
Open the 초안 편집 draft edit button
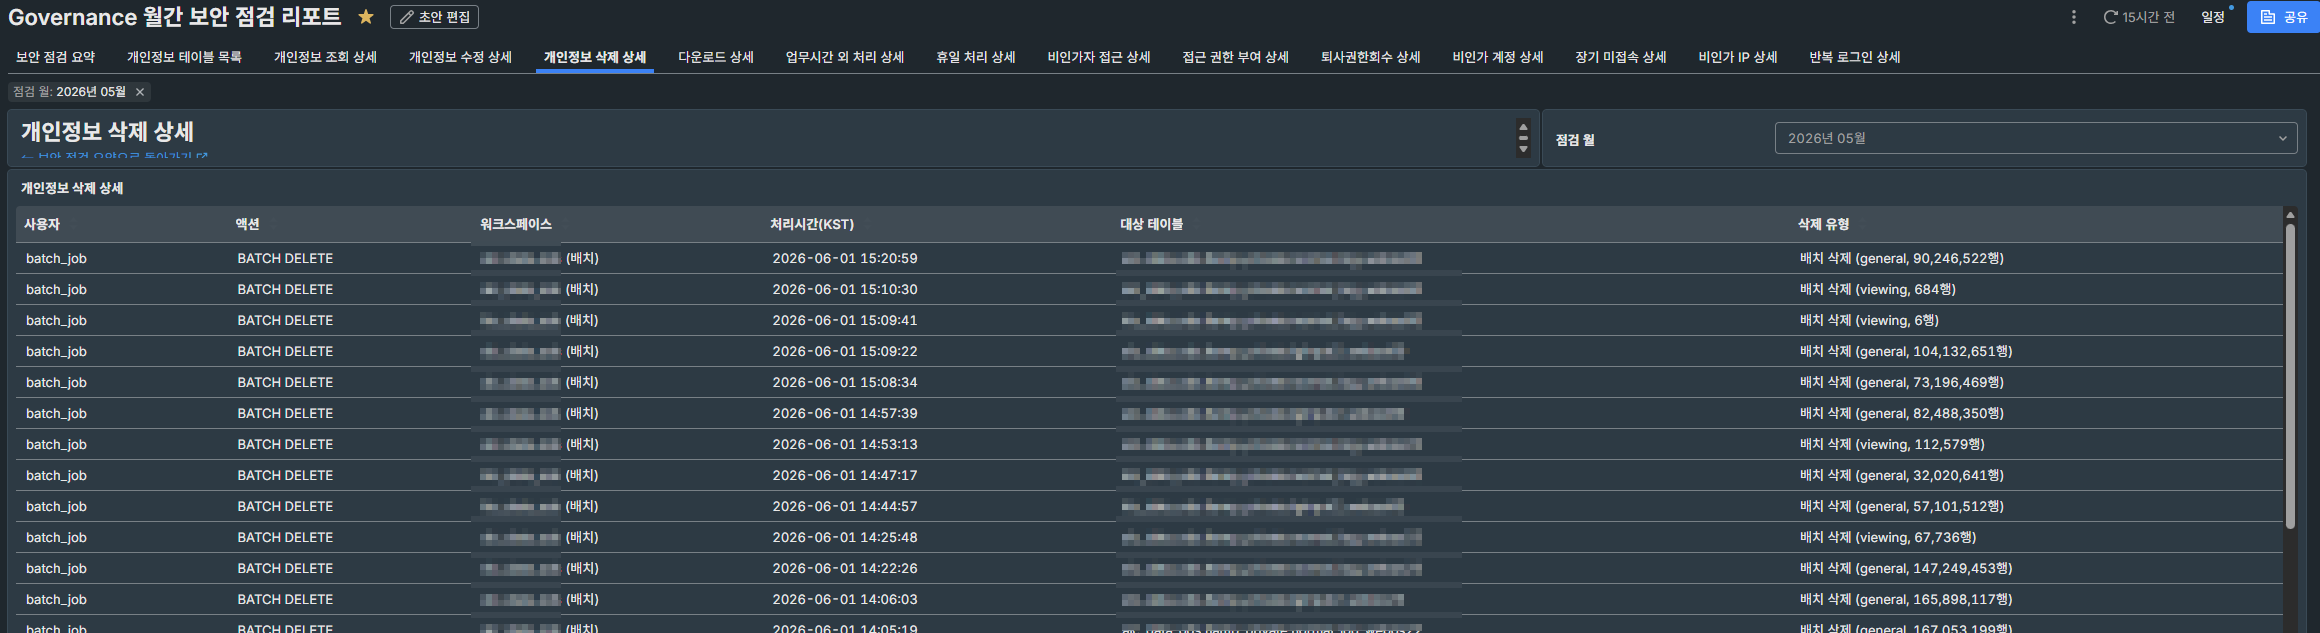pyautogui.click(x=435, y=17)
